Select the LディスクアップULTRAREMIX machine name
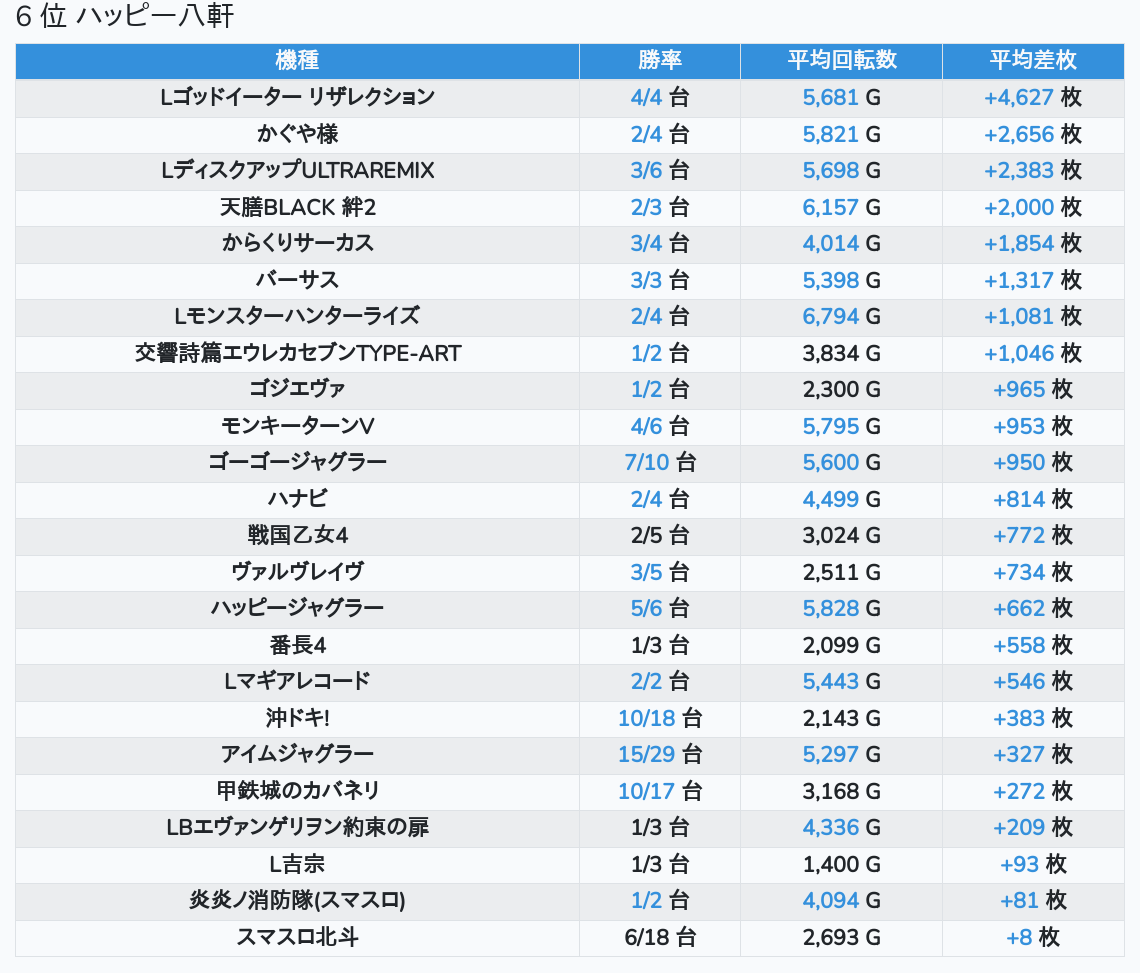Screen dimensions: 1140x973 point(297,171)
